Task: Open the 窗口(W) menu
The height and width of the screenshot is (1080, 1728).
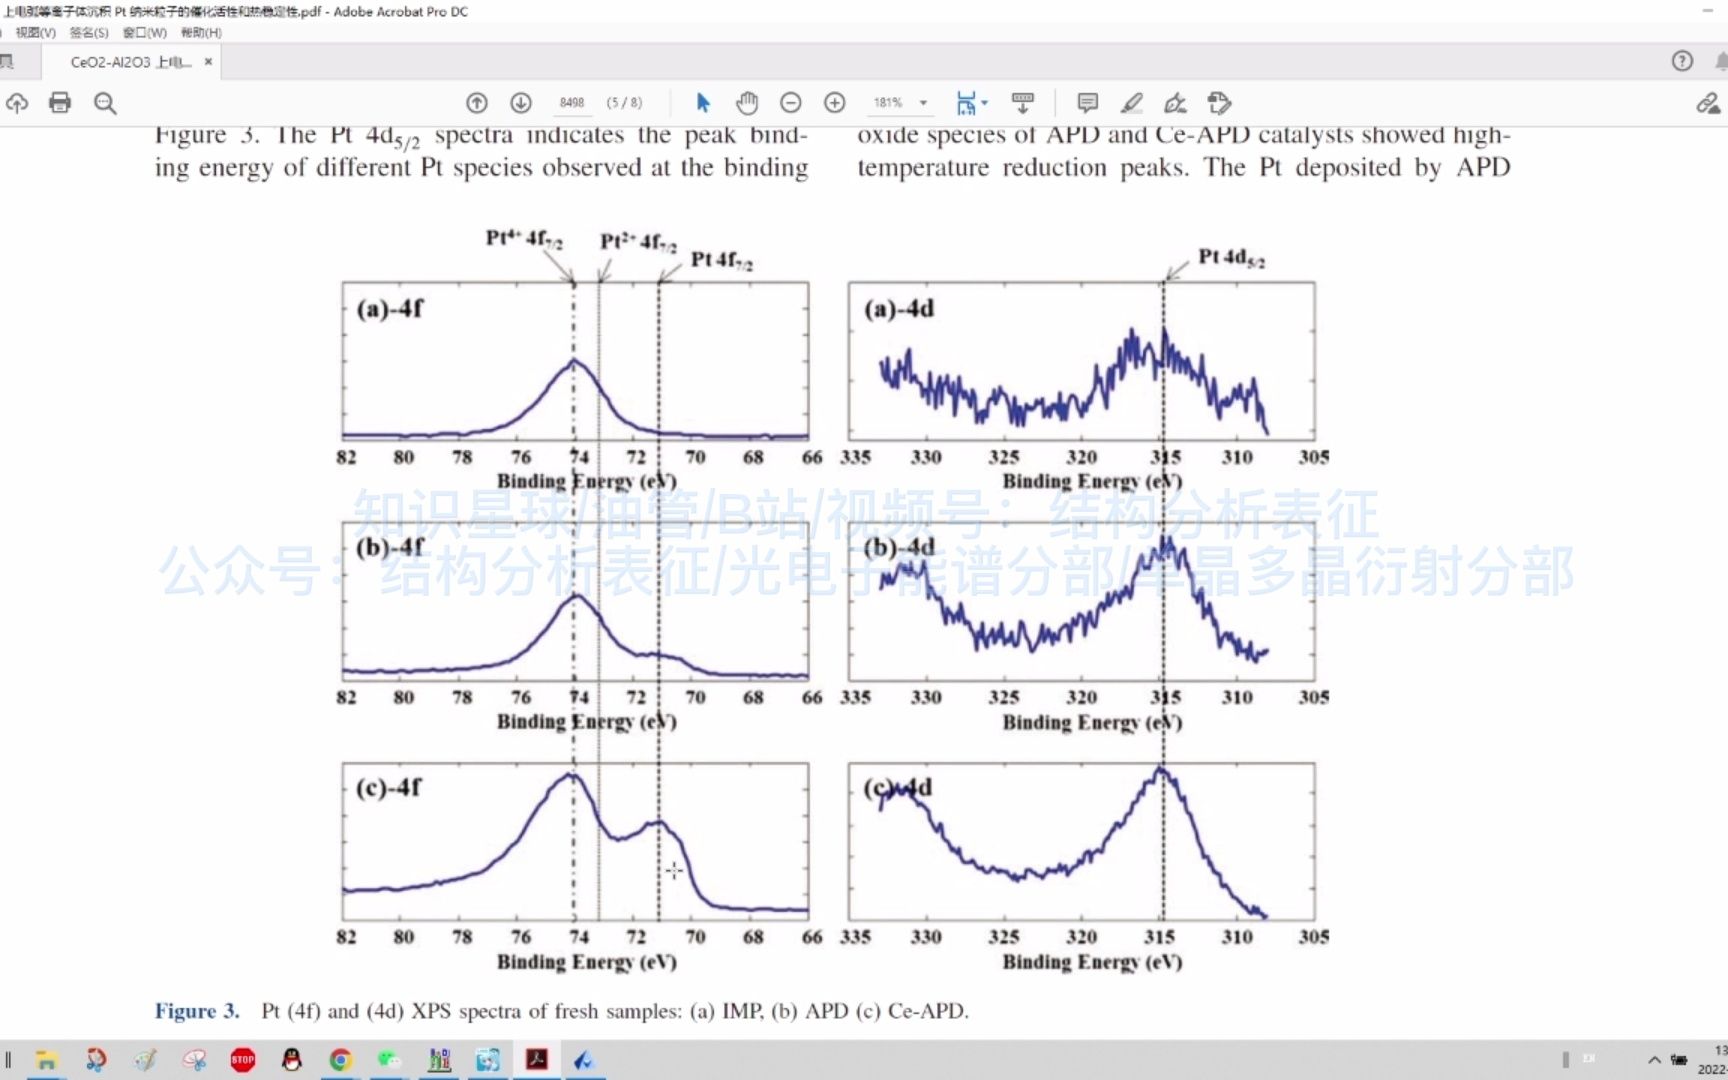Action: click(145, 33)
